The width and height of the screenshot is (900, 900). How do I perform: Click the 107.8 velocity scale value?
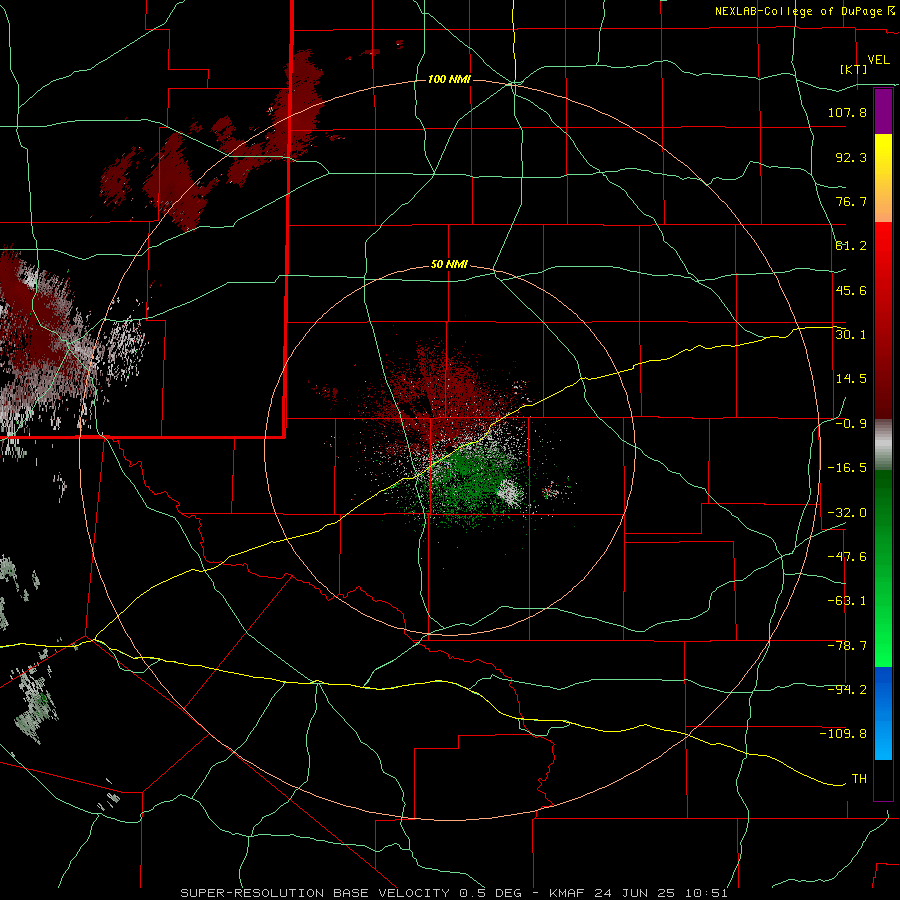click(847, 112)
